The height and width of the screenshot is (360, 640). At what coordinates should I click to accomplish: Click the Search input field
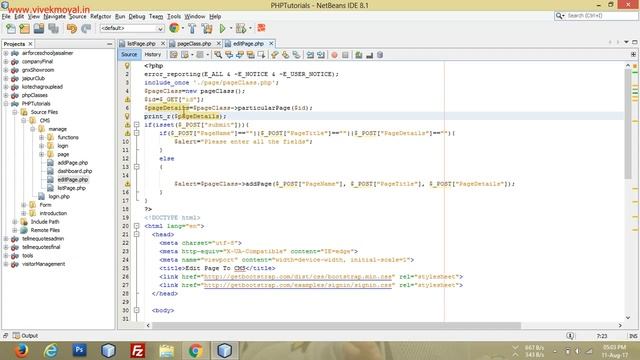tap(601, 16)
